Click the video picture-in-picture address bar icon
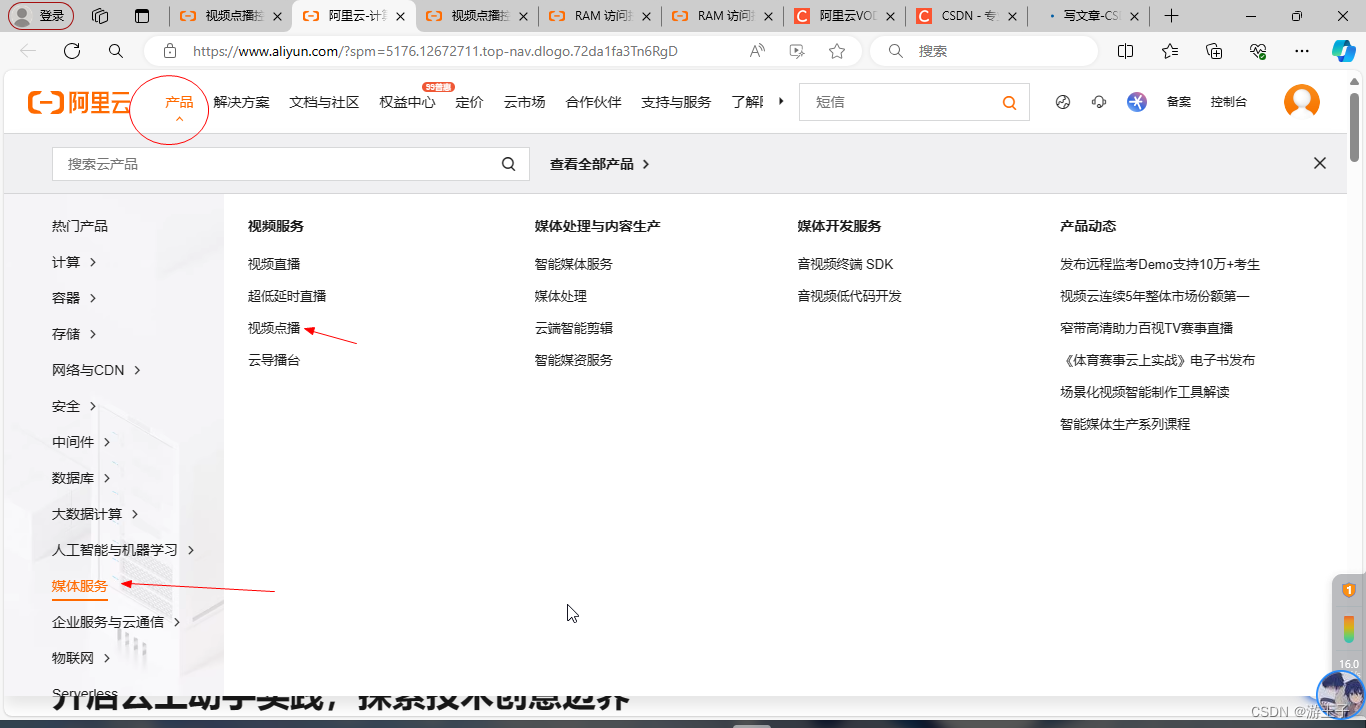Image resolution: width=1366 pixels, height=728 pixels. [797, 51]
